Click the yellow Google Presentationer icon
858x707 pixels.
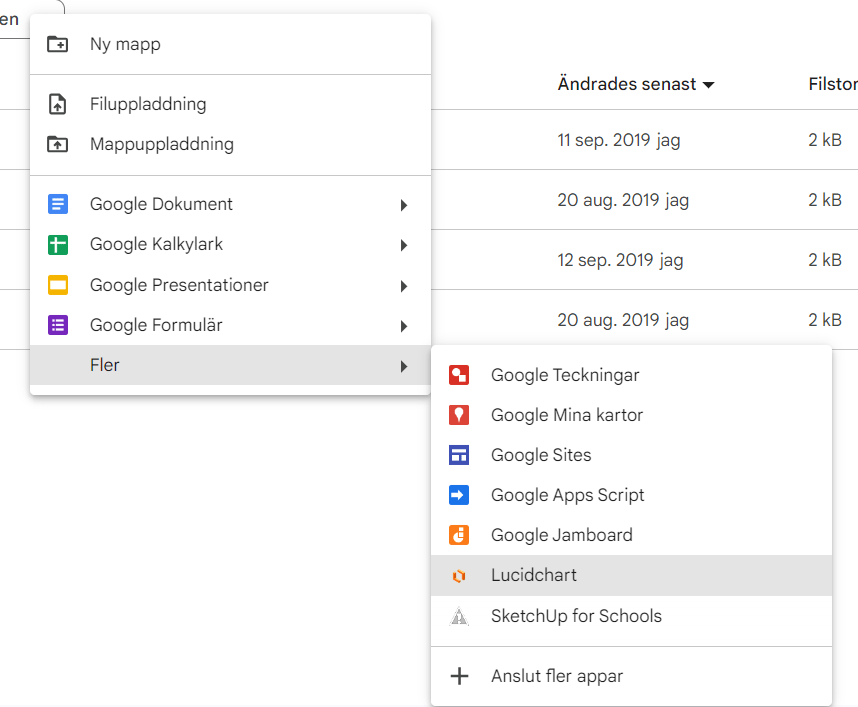[57, 285]
